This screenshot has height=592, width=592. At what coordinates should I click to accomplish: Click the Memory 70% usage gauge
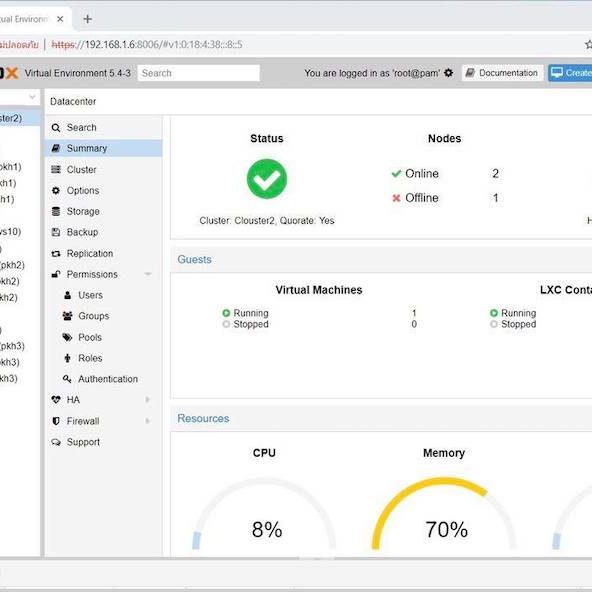pos(444,513)
